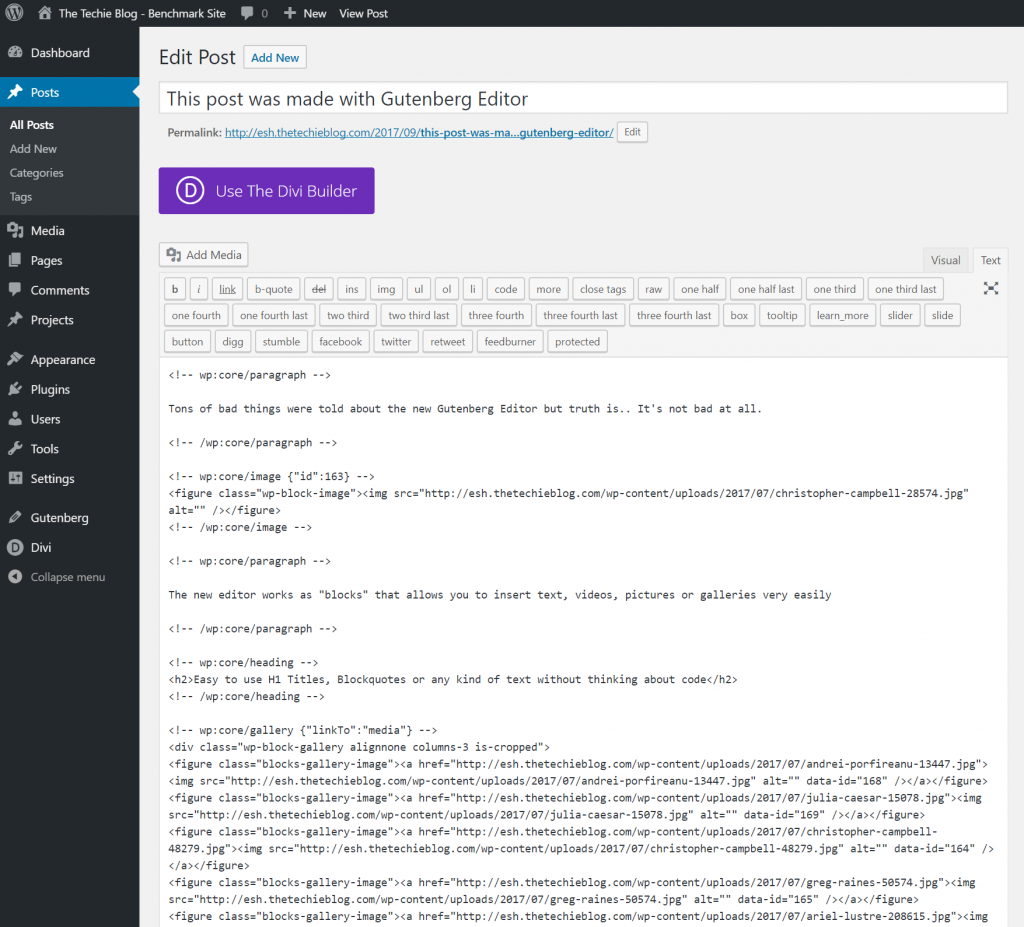Viewport: 1024px width, 927px height.
Task: Click the ul quicktag button
Action: click(x=419, y=289)
